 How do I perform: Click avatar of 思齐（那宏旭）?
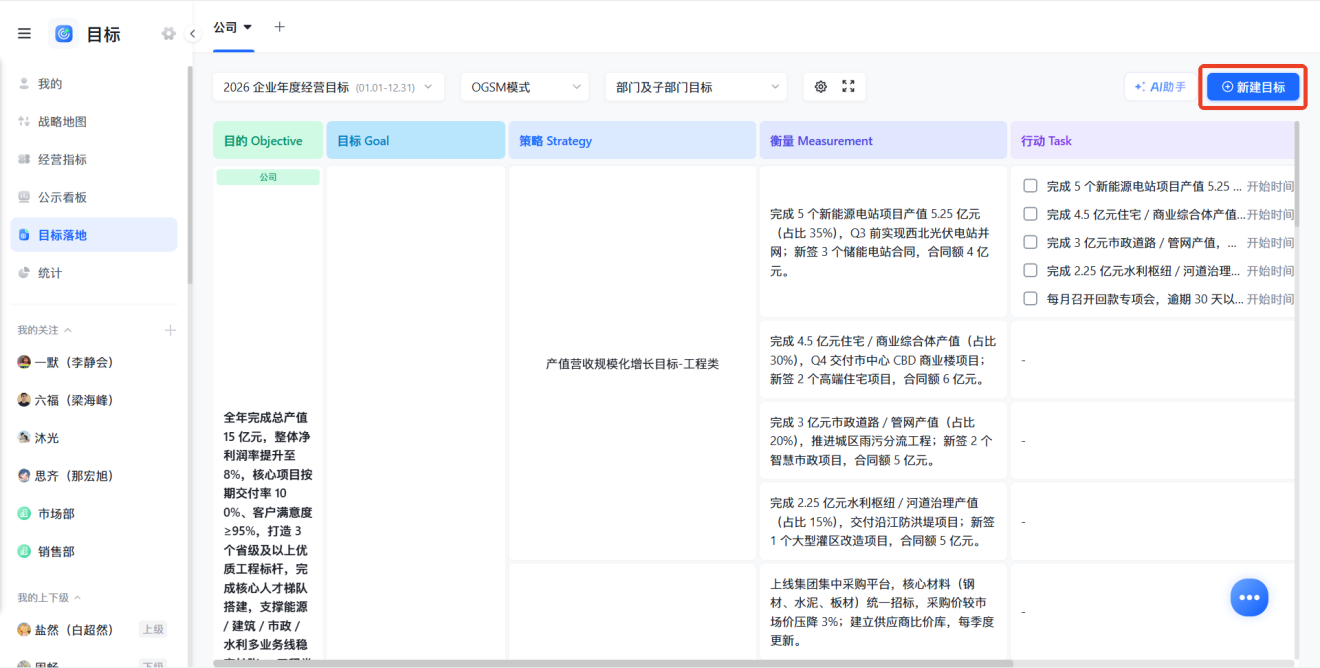click(24, 476)
